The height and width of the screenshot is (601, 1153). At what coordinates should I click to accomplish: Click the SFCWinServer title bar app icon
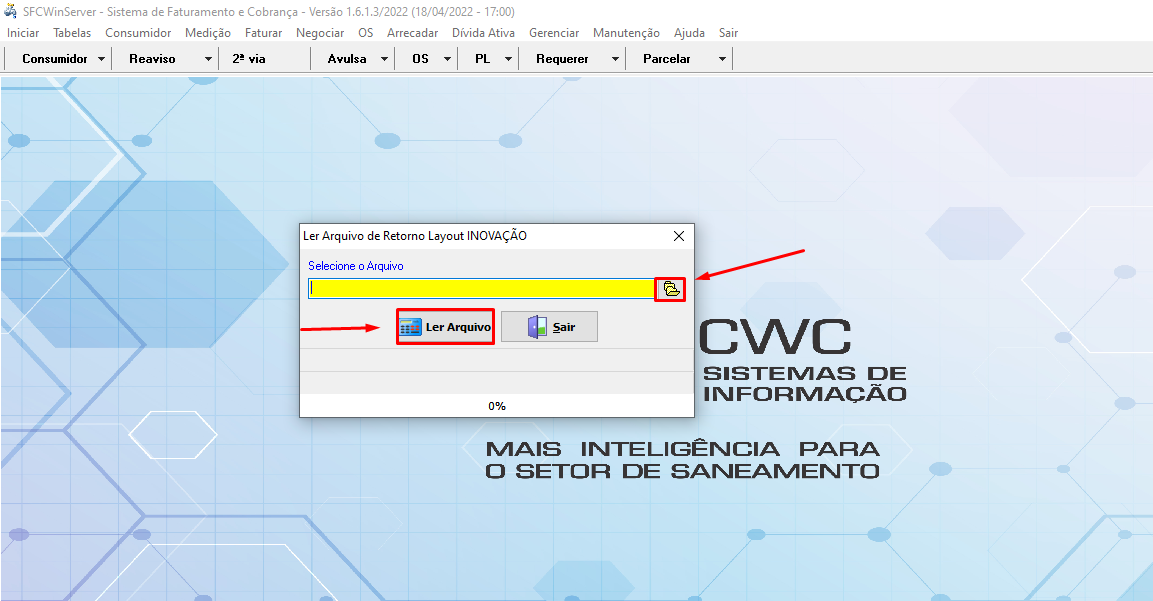[x=11, y=11]
